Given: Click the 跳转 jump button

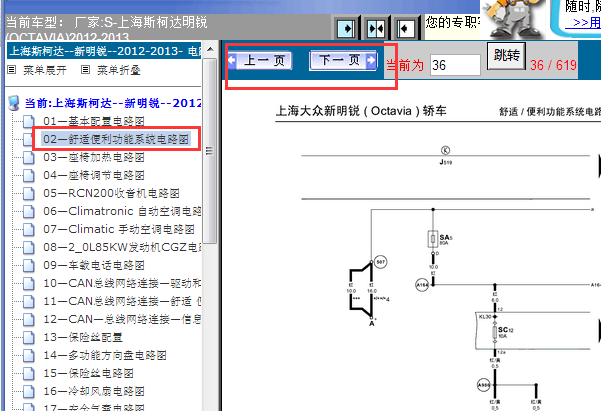Looking at the screenshot, I should [506, 56].
